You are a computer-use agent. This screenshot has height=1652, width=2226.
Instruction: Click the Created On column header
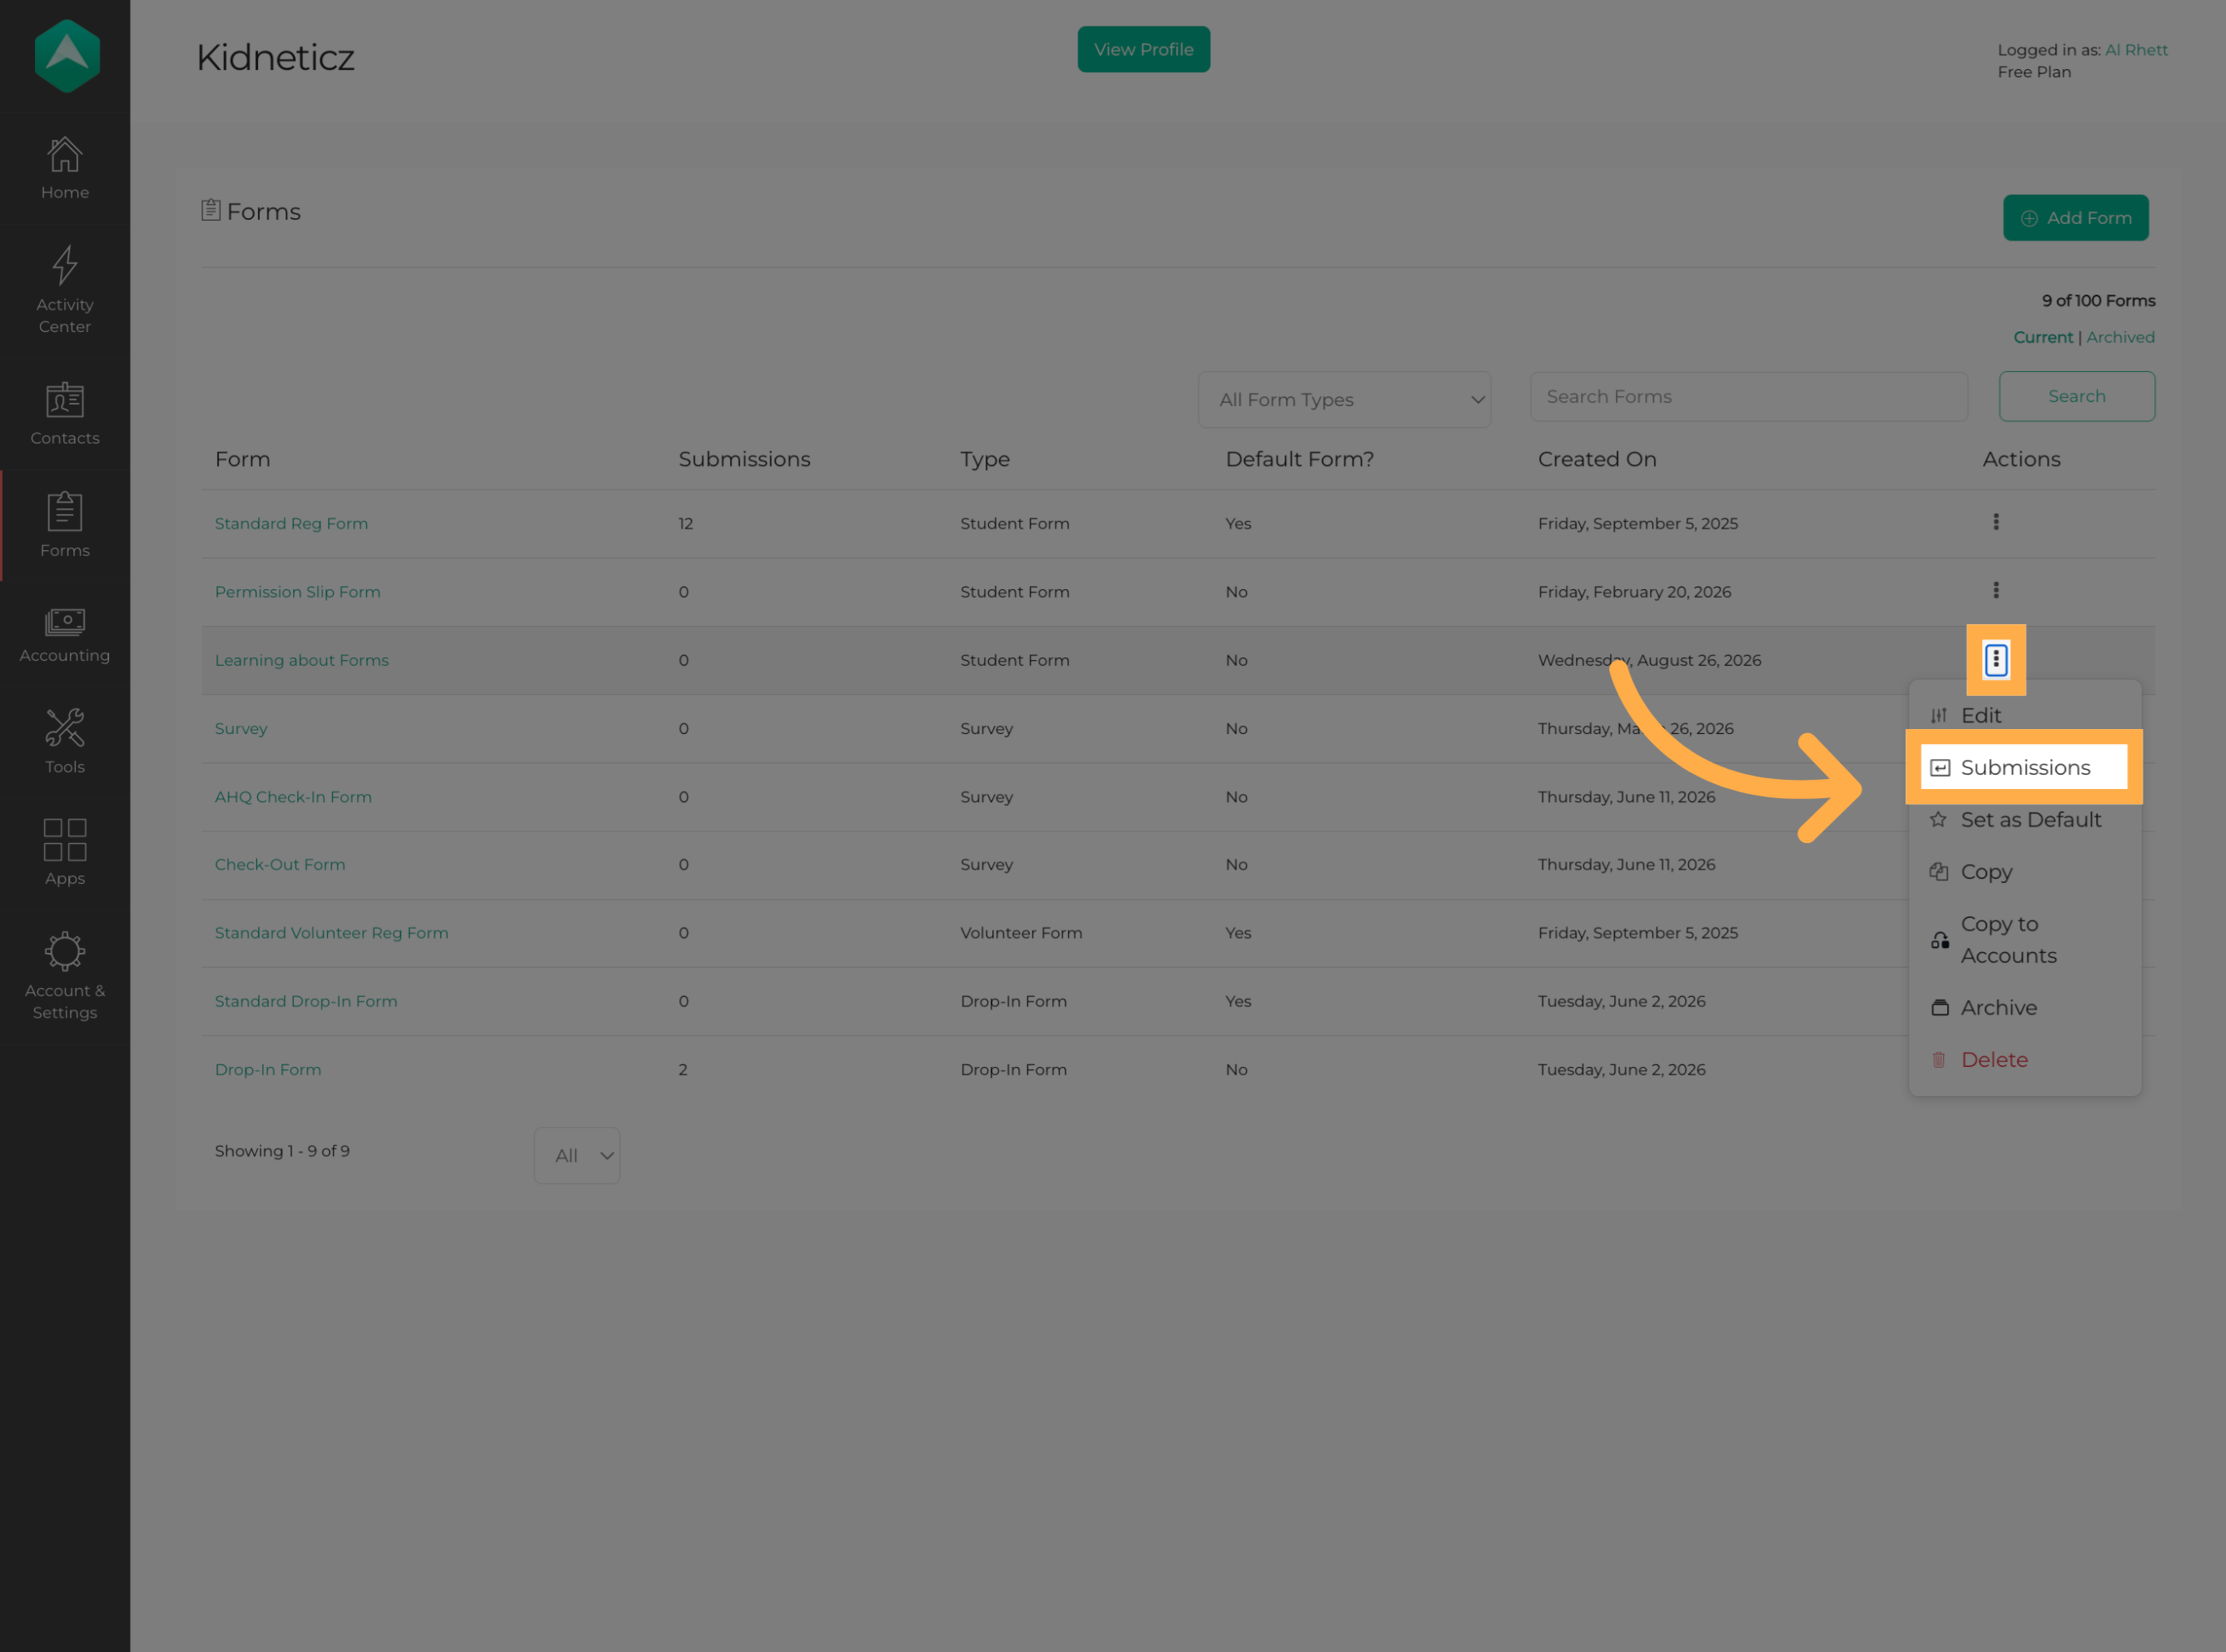(1597, 459)
